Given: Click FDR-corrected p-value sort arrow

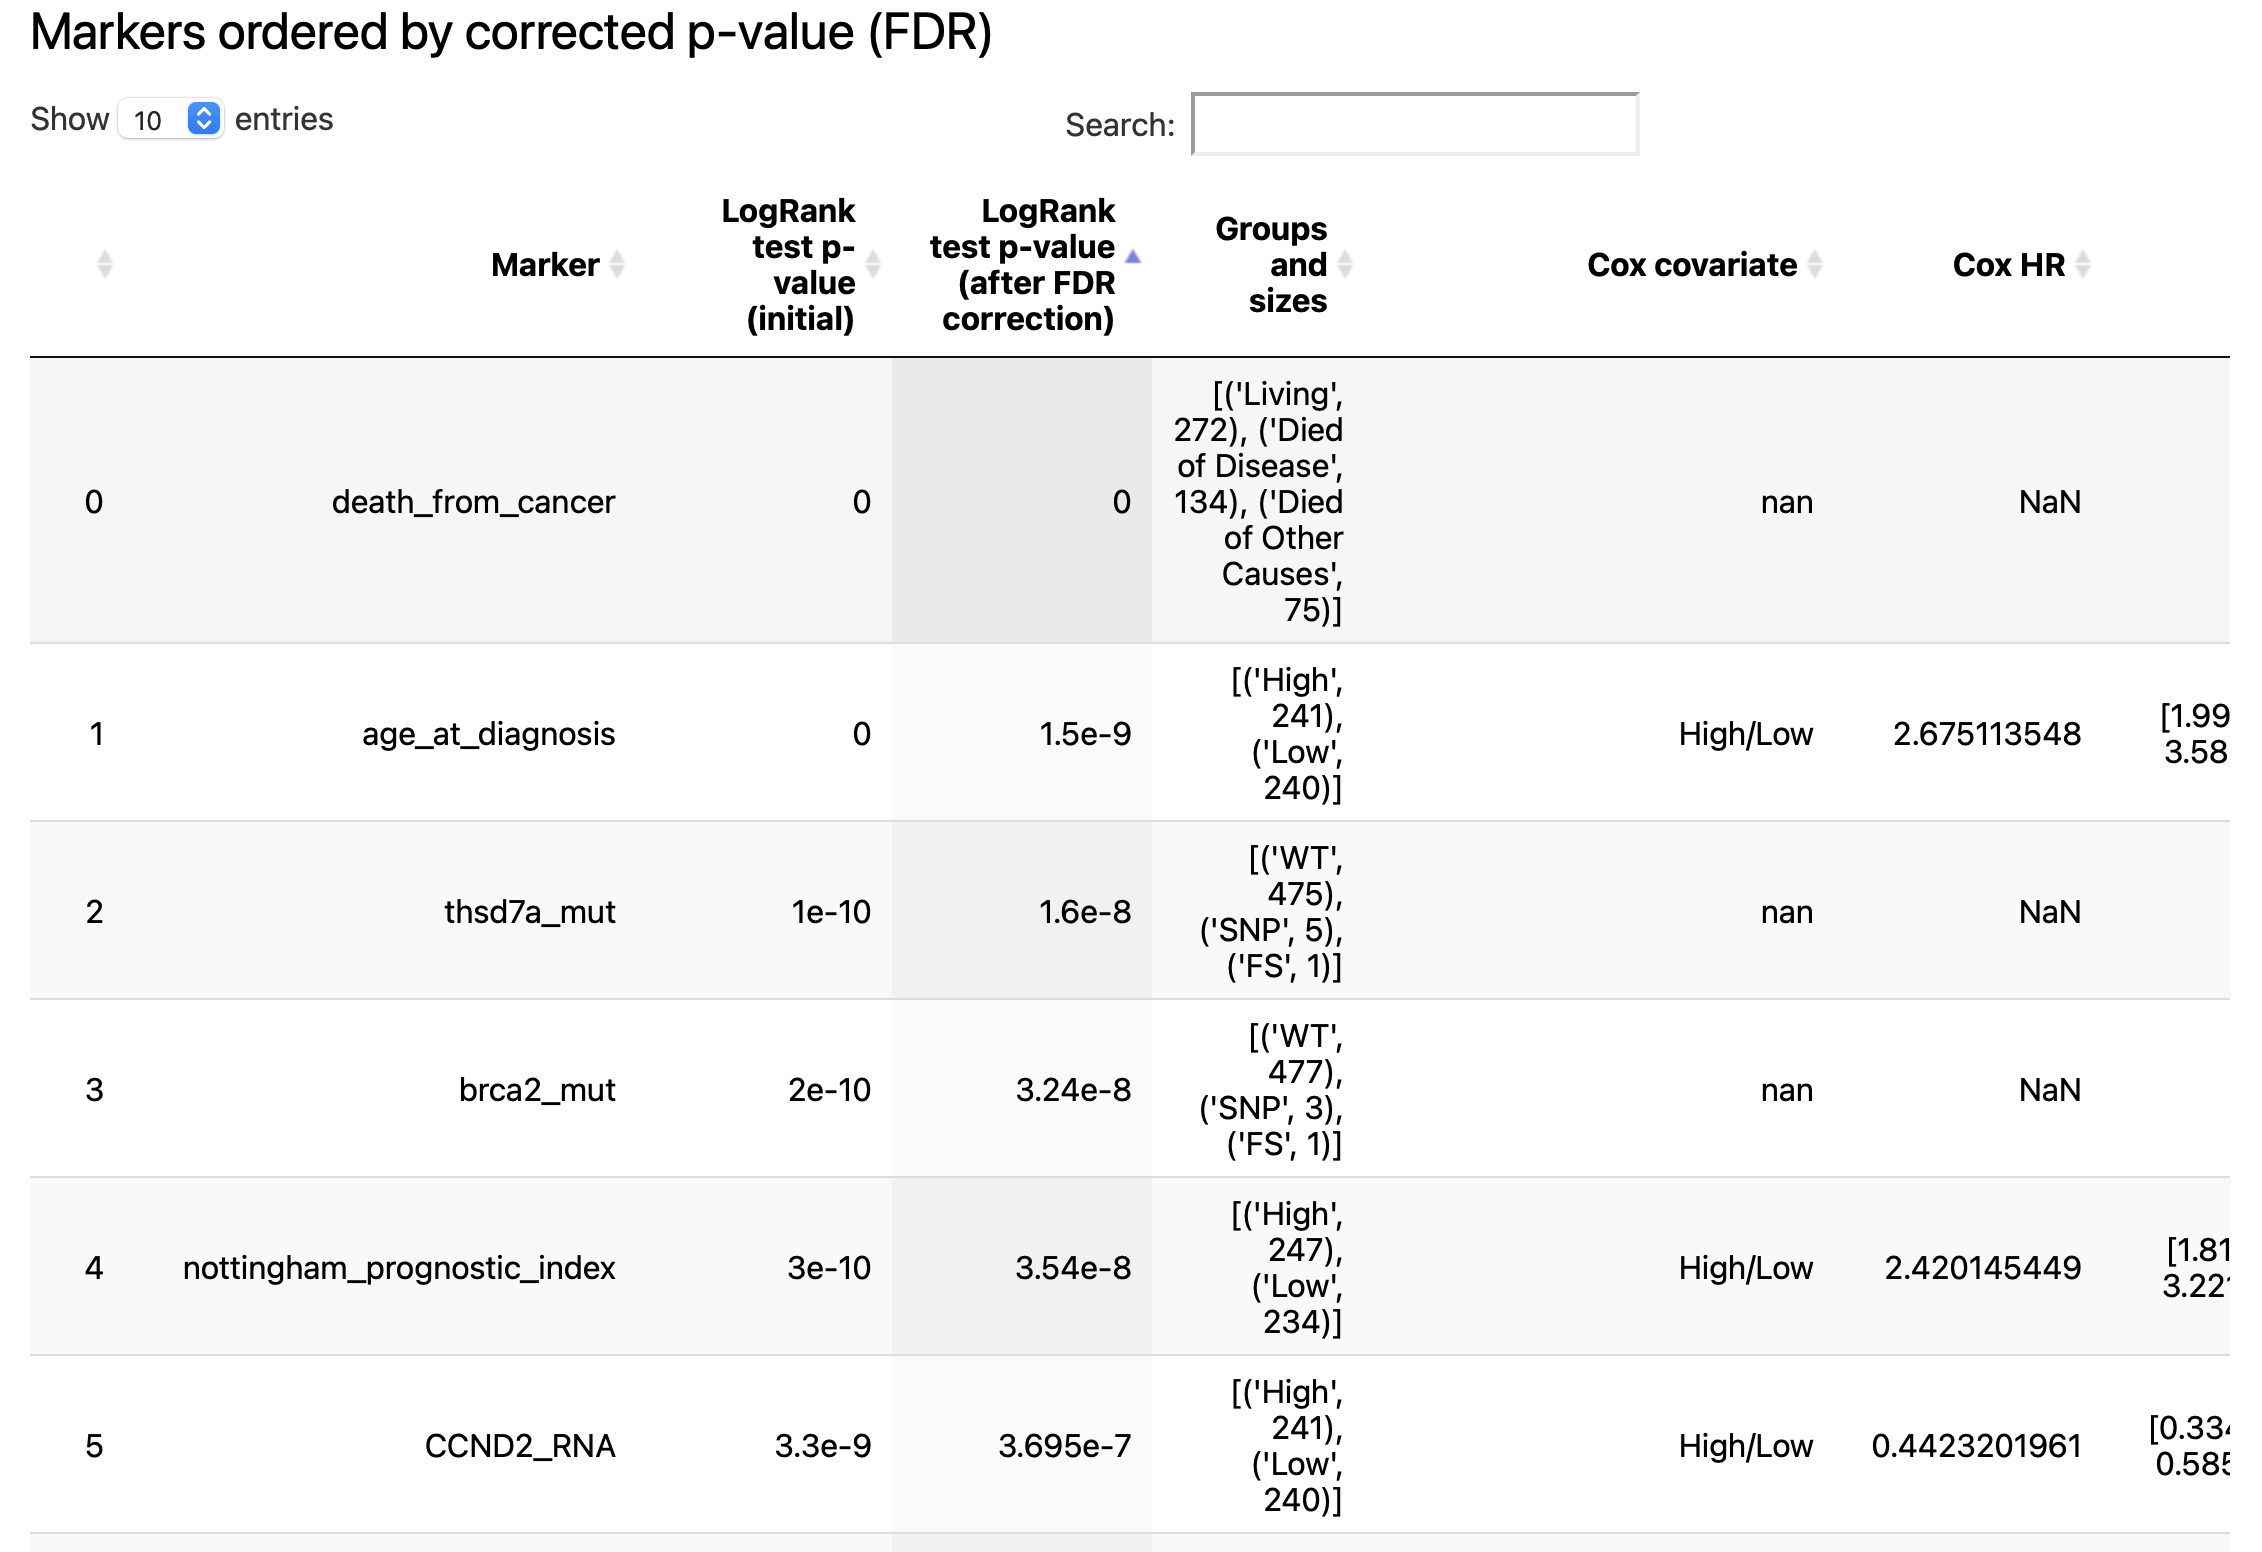Looking at the screenshot, I should click(x=1133, y=258).
